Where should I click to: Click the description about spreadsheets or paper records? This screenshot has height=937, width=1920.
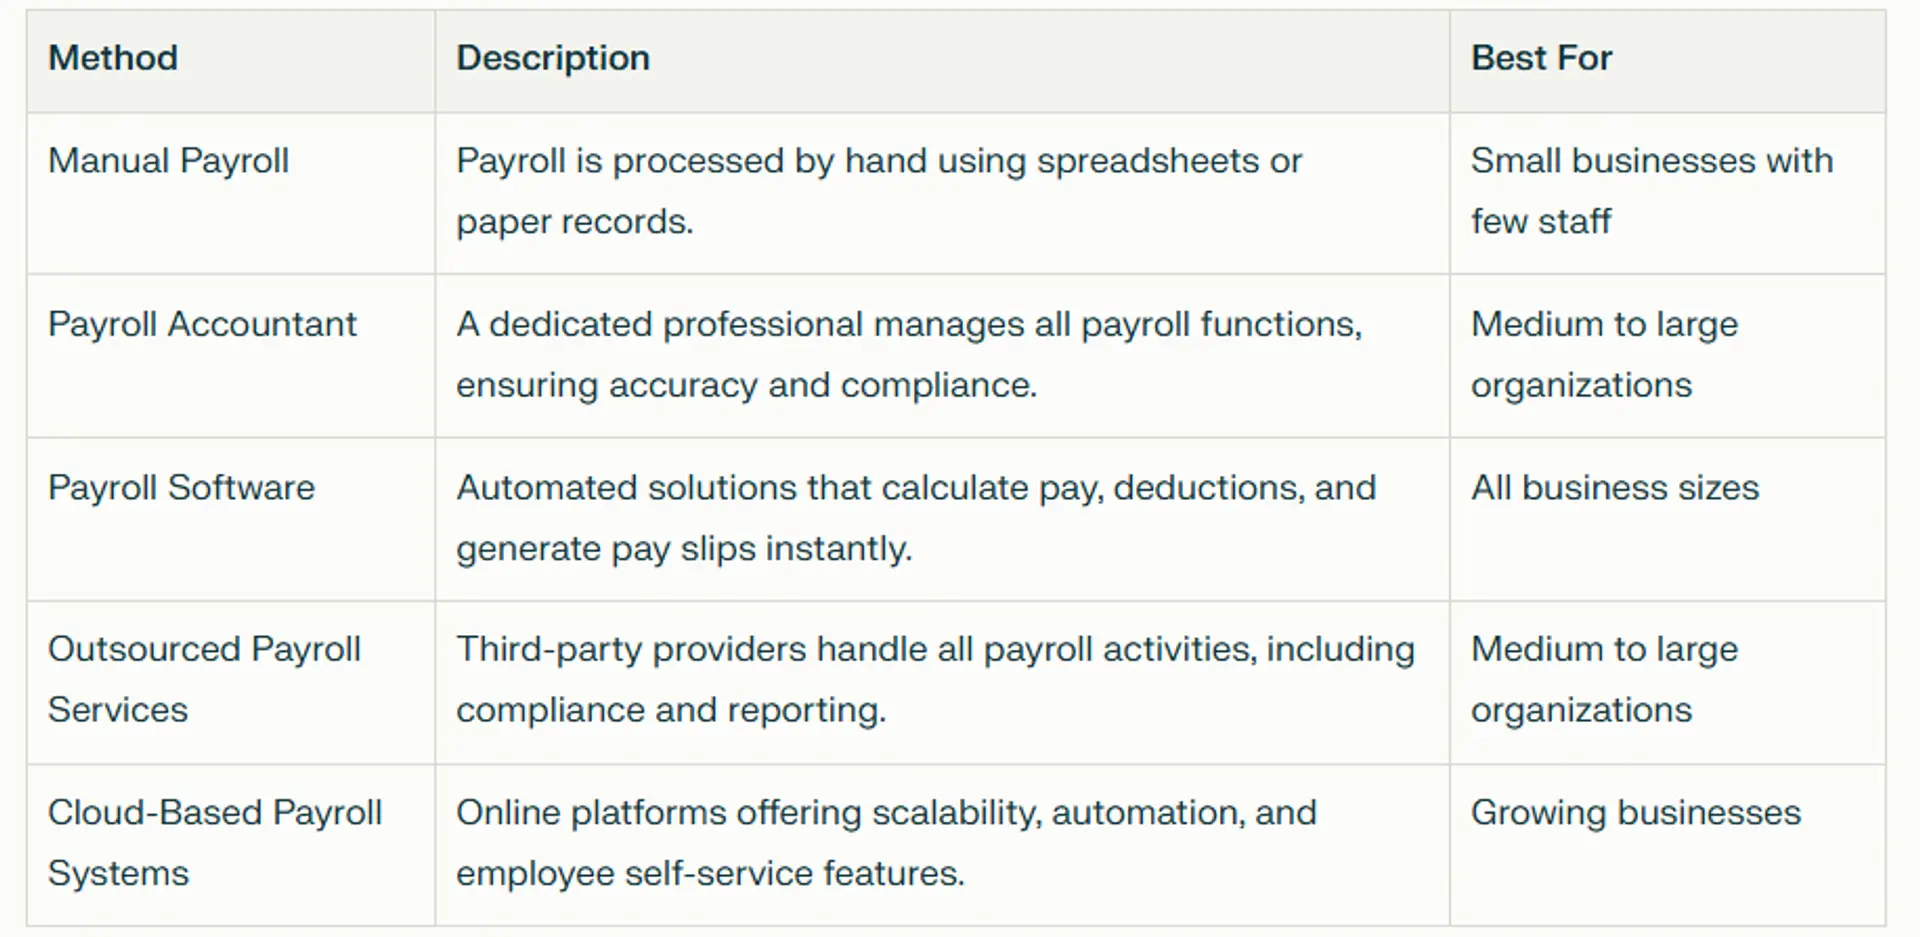click(878, 190)
